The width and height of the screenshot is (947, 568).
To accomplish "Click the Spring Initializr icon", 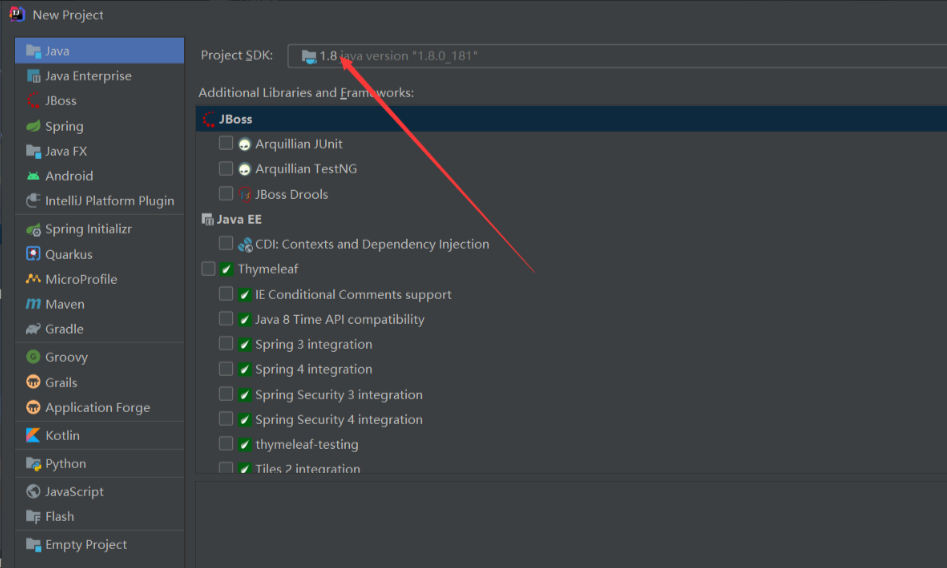I will 33,229.
